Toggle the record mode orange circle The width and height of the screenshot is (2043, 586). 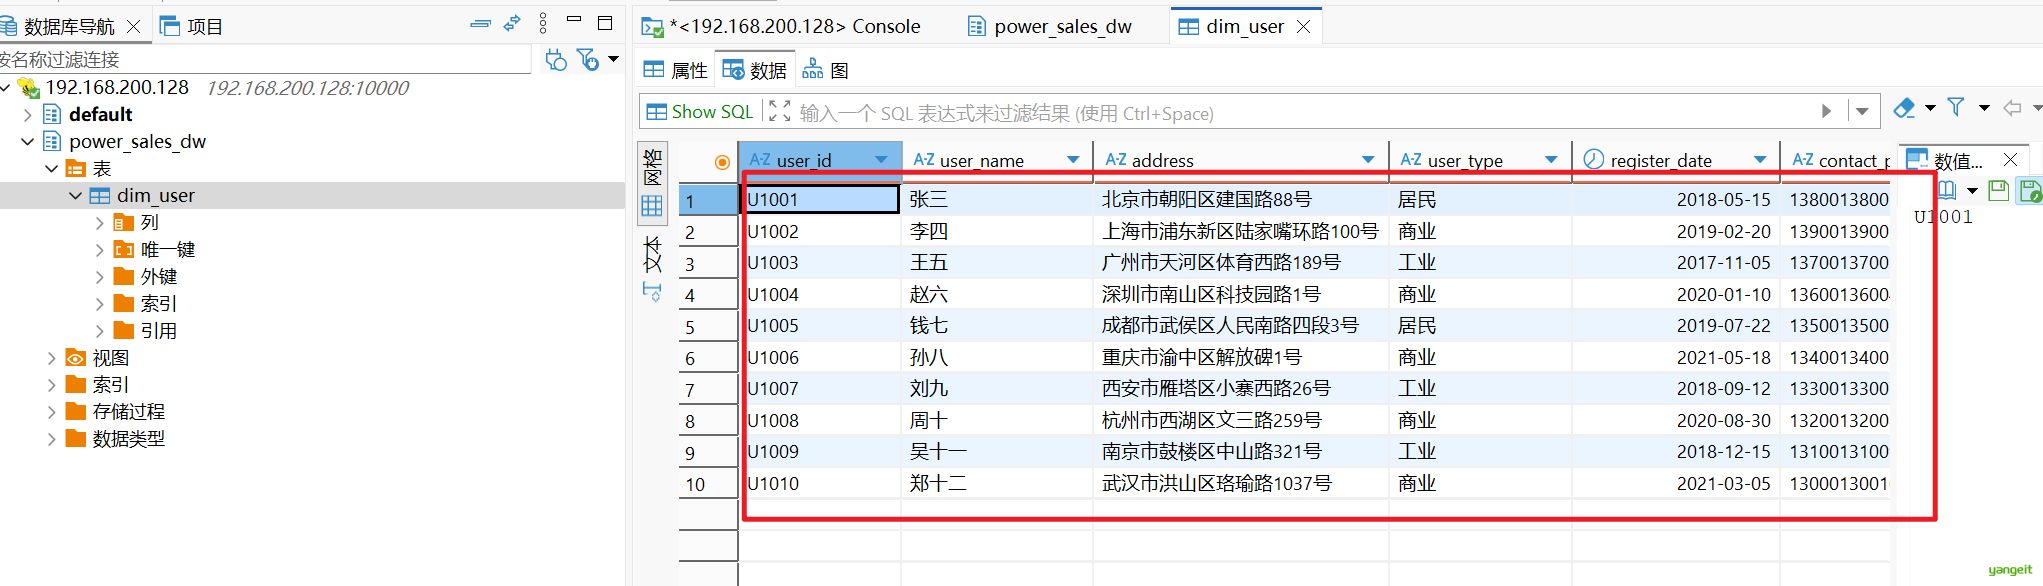[x=722, y=162]
